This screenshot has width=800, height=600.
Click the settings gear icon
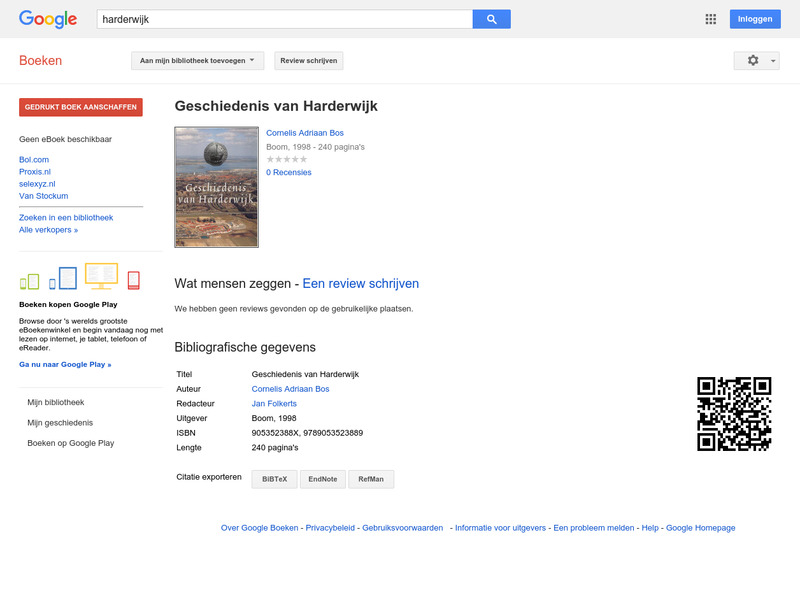pyautogui.click(x=752, y=60)
